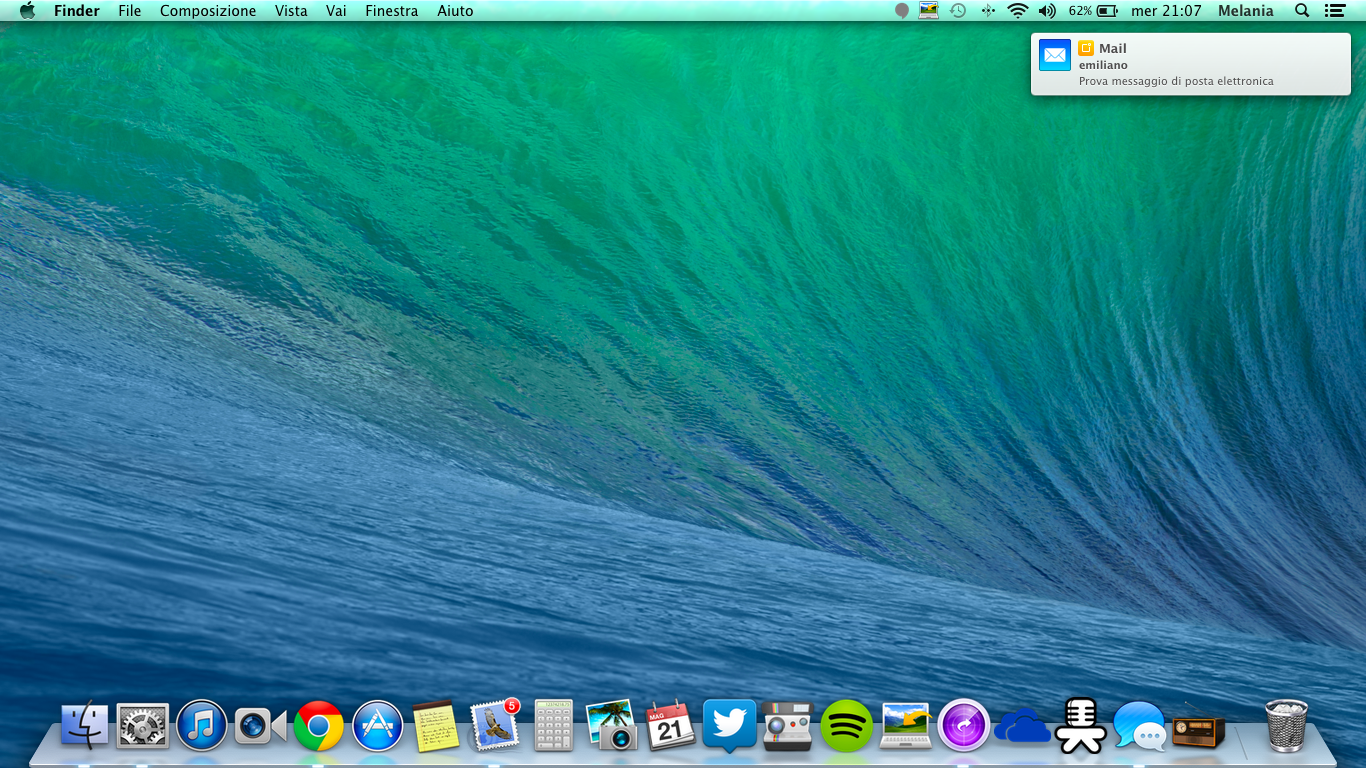
Task: Open the Apple menu
Action: click(x=27, y=11)
